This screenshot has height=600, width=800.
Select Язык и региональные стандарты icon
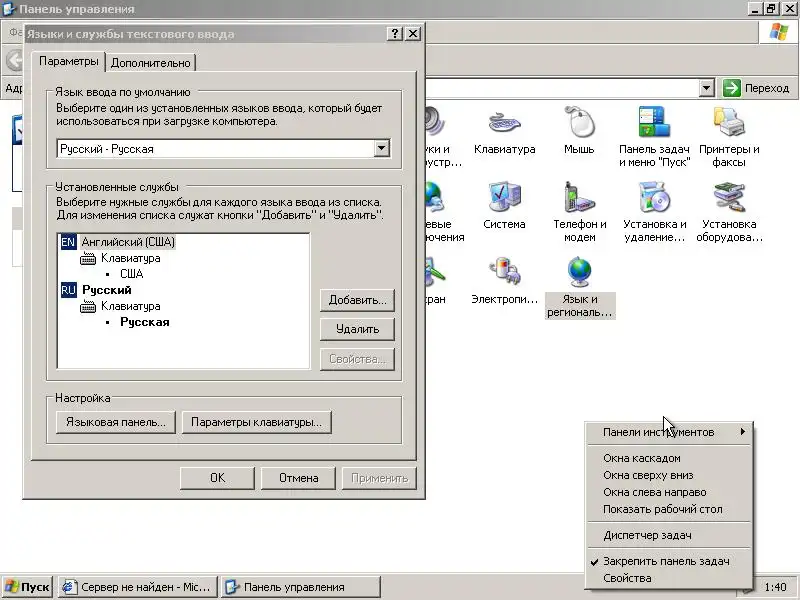click(x=580, y=287)
